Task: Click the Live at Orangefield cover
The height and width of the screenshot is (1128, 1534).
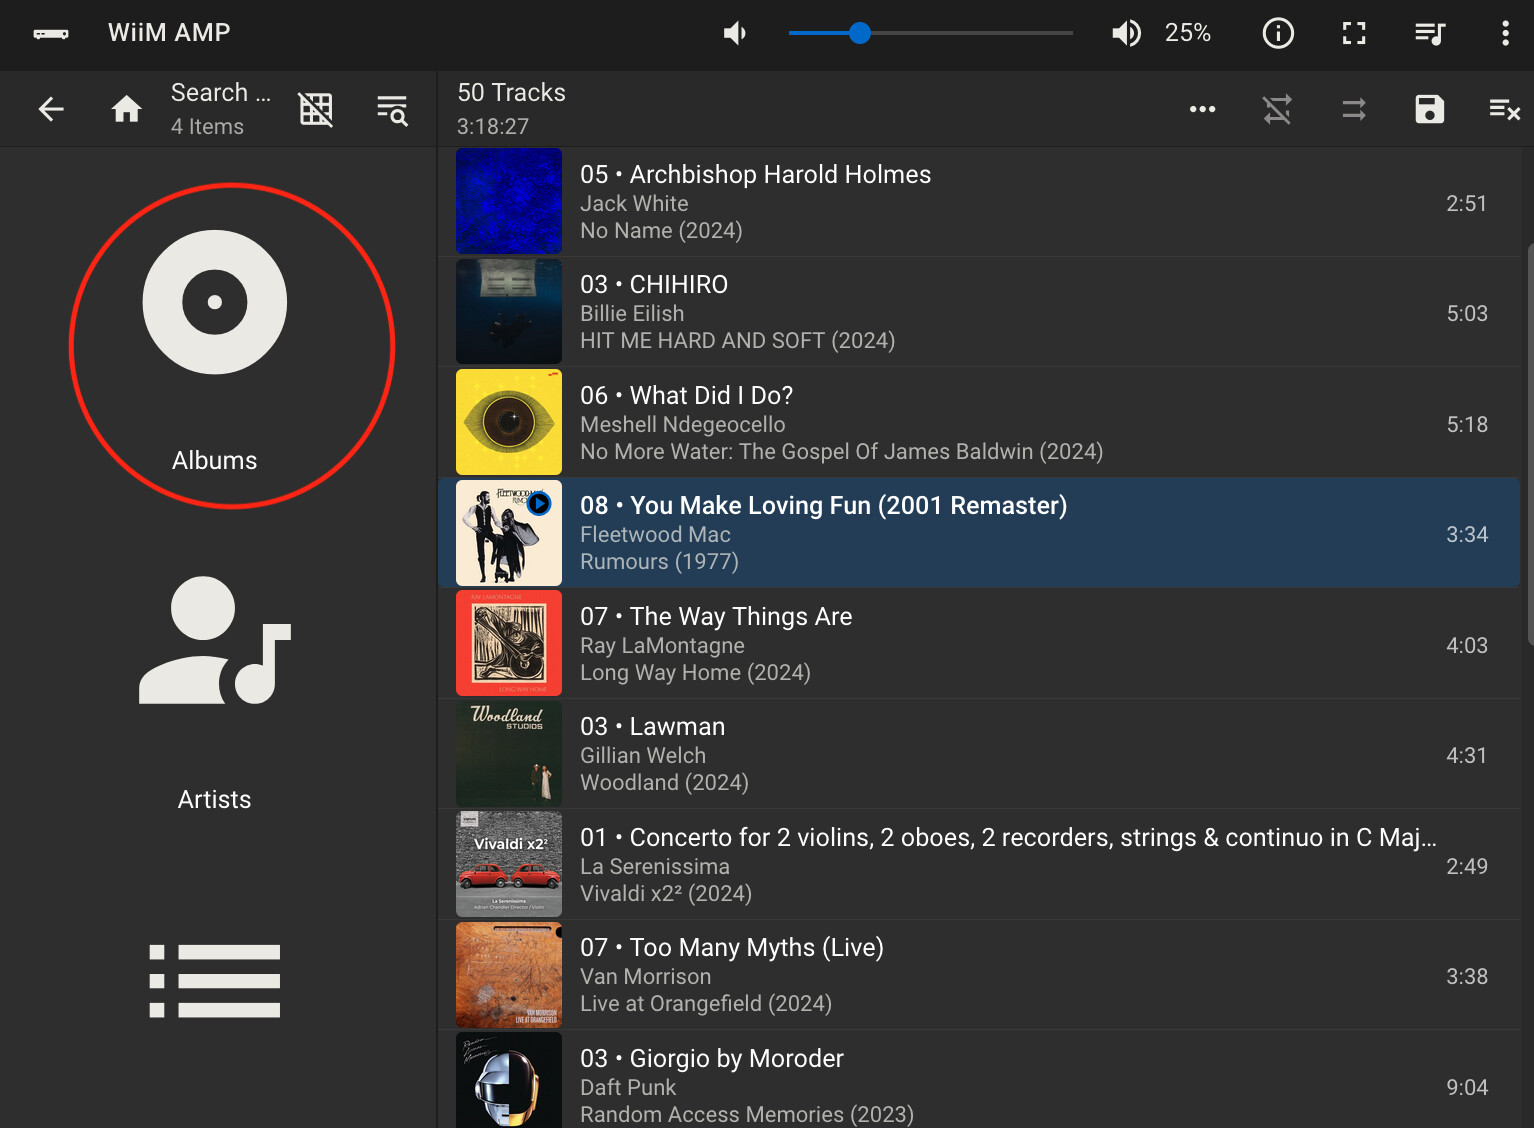Action: pos(509,975)
